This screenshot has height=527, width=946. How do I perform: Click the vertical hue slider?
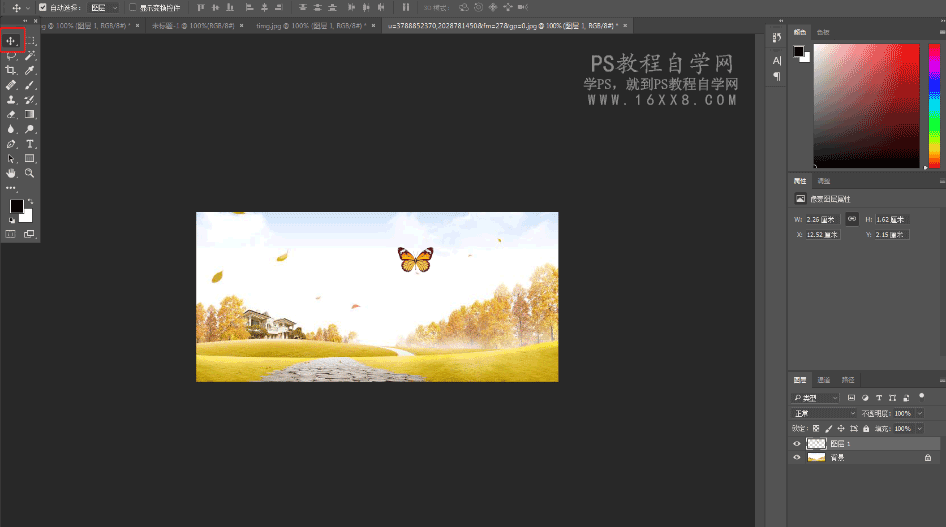[934, 106]
